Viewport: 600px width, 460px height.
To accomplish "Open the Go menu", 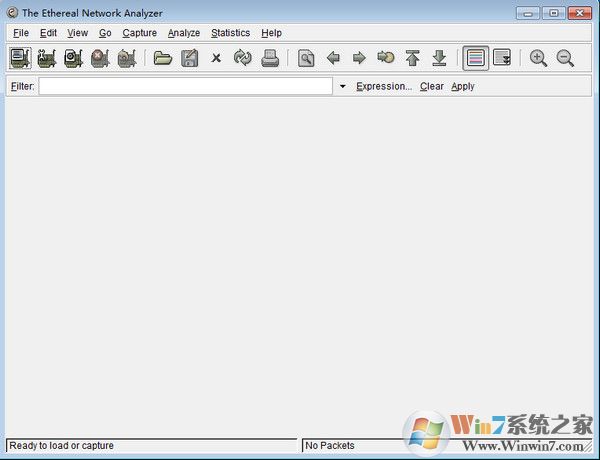I will [x=105, y=33].
